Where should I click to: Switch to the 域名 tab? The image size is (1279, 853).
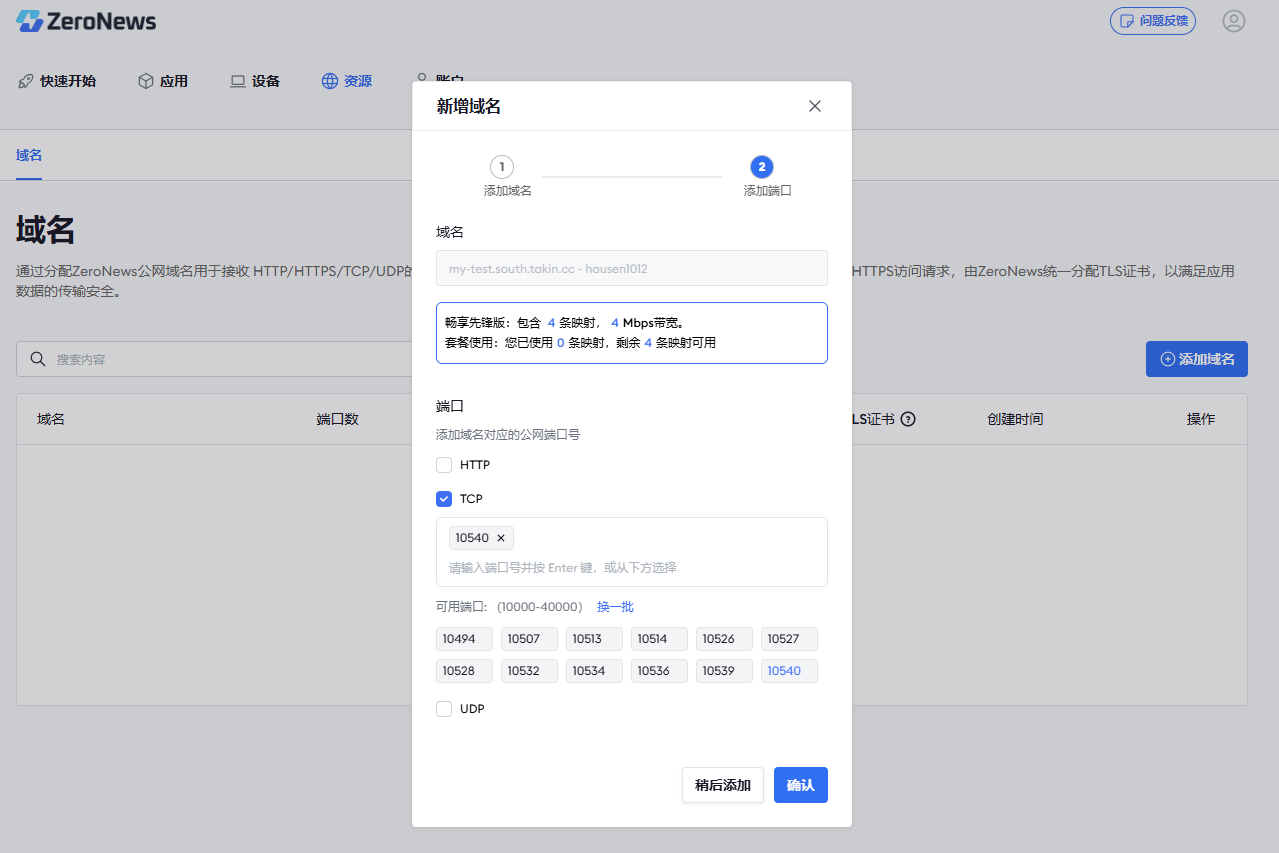coord(29,156)
